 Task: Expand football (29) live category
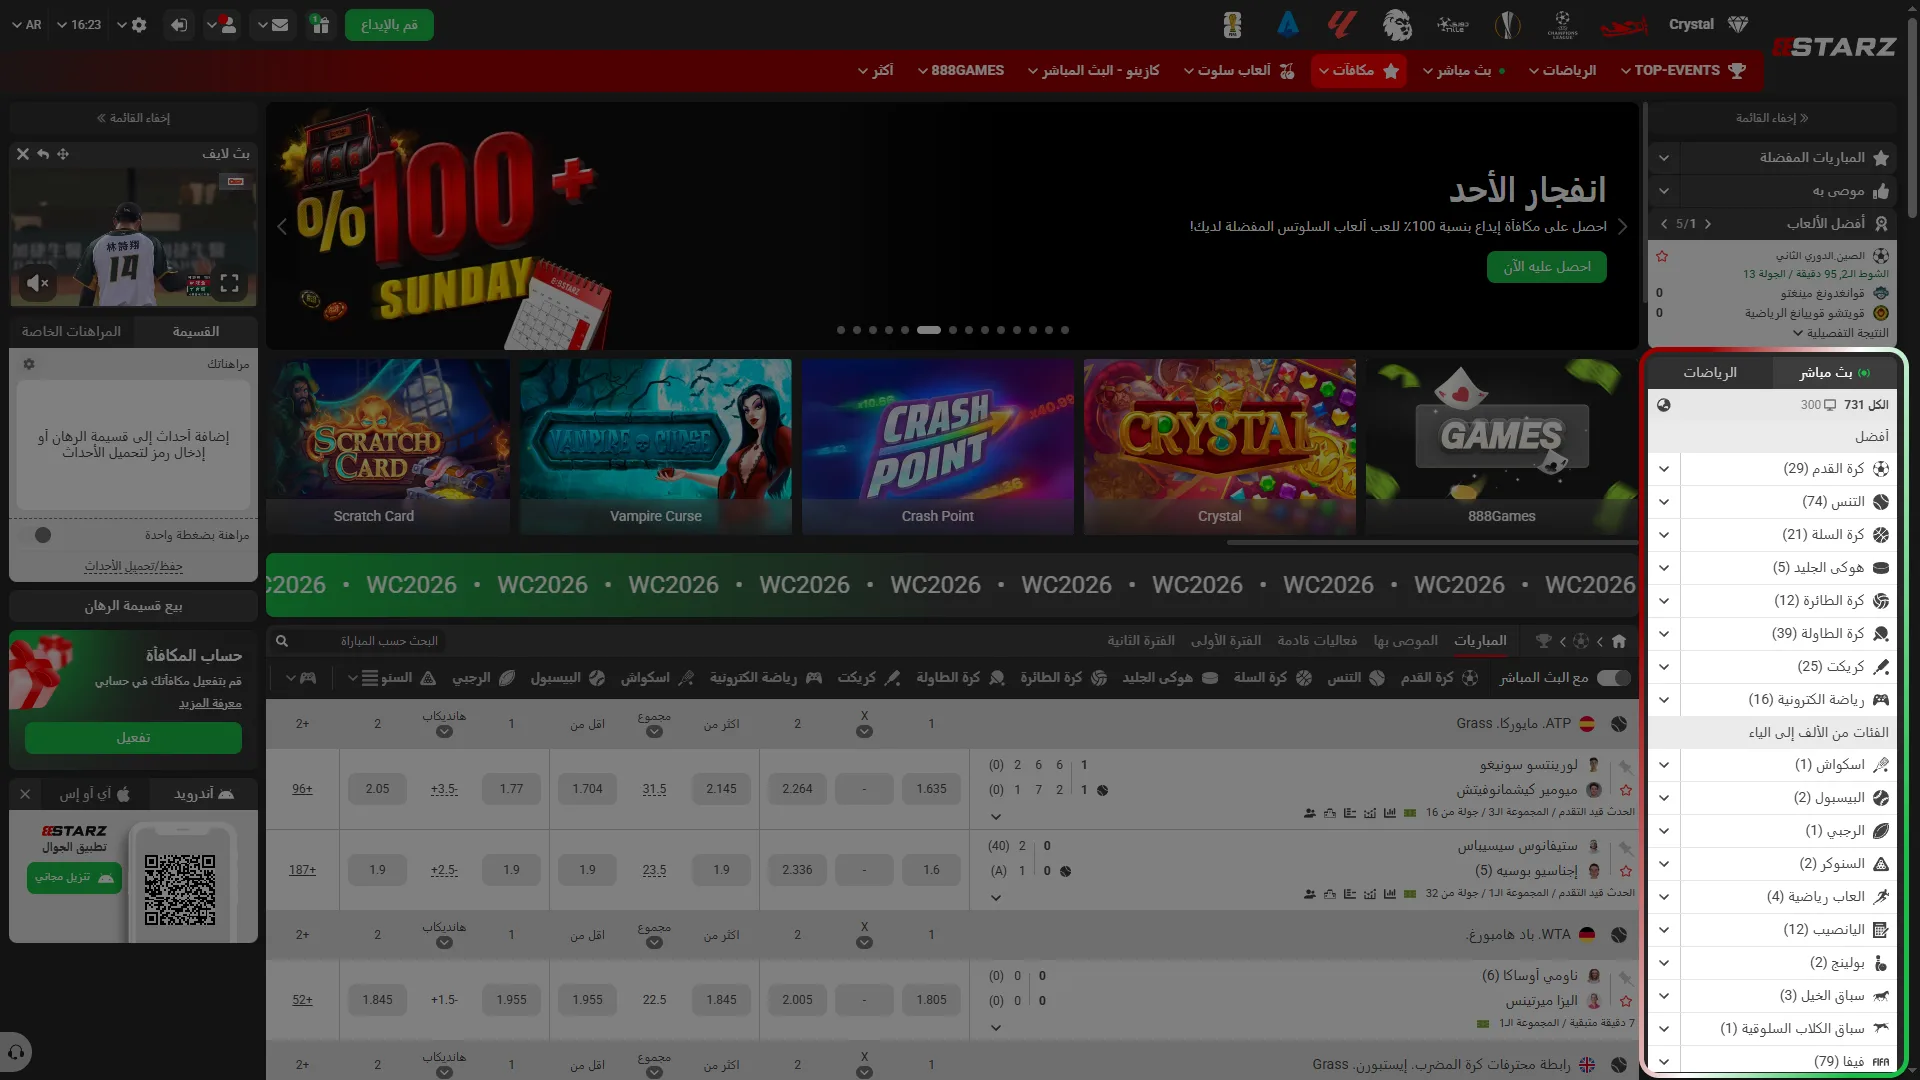(1664, 469)
